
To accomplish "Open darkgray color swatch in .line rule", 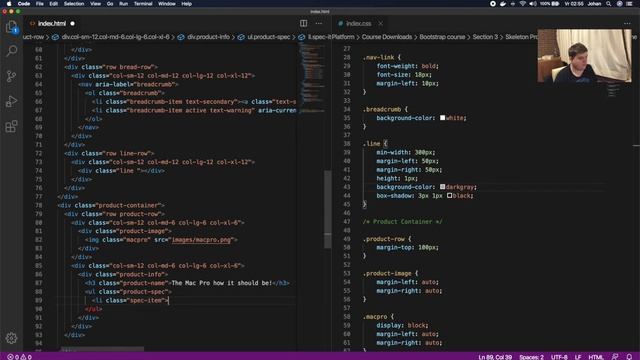I will 442,187.
